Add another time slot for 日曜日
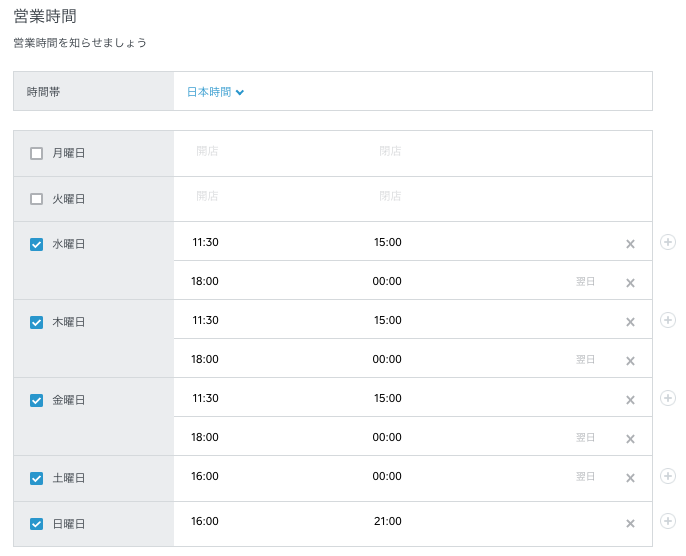Viewport: 686px width, 556px height. (668, 521)
